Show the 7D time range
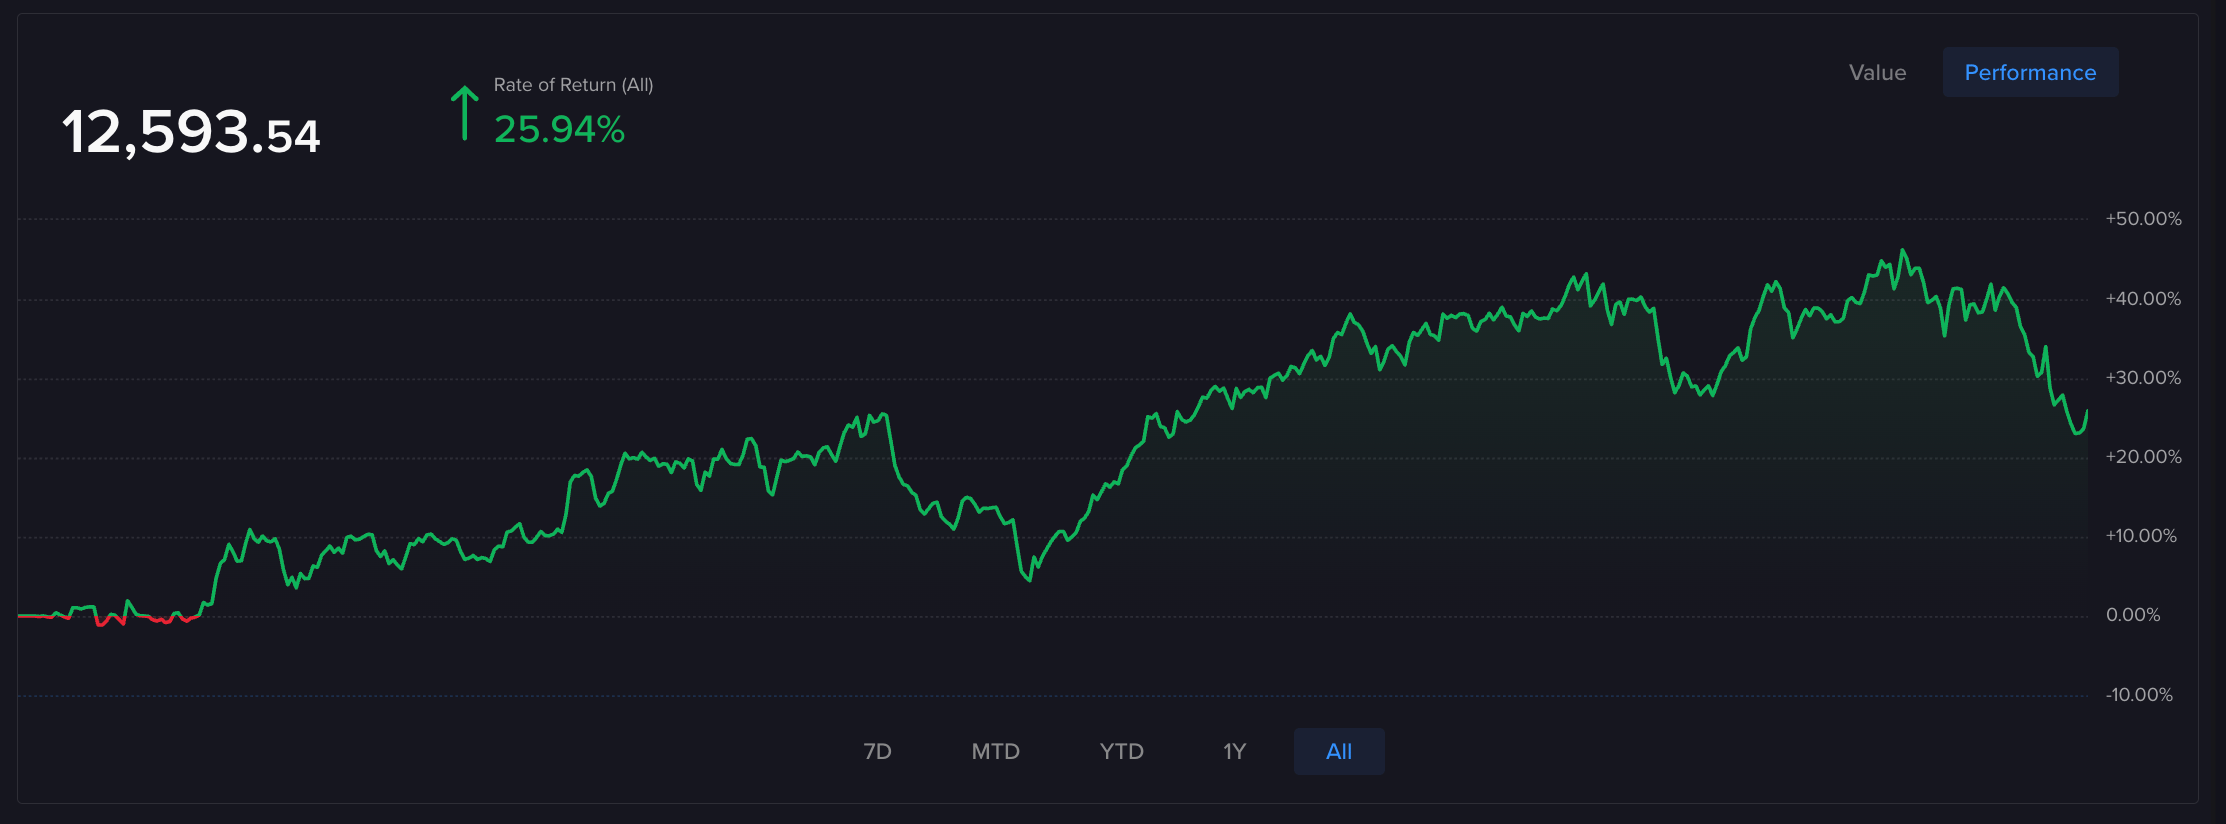The image size is (2226, 824). click(x=877, y=752)
